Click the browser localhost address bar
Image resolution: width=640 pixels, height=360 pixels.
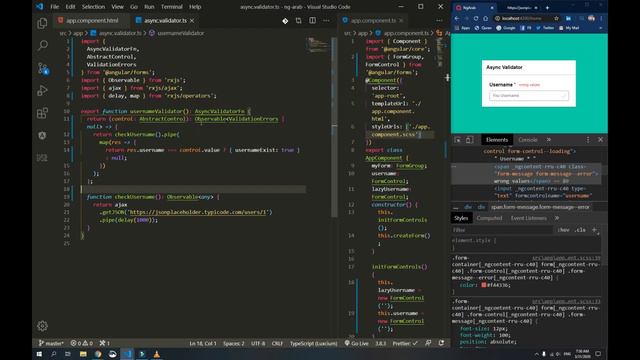click(523, 18)
